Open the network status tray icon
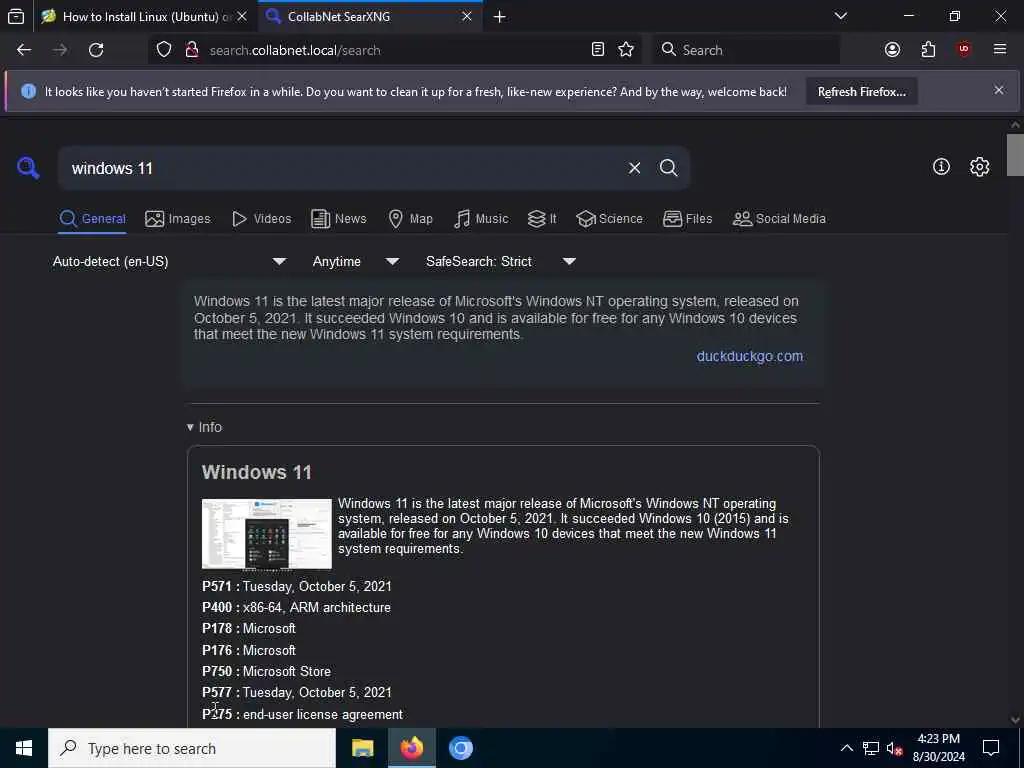This screenshot has height=768, width=1024. tap(871, 748)
